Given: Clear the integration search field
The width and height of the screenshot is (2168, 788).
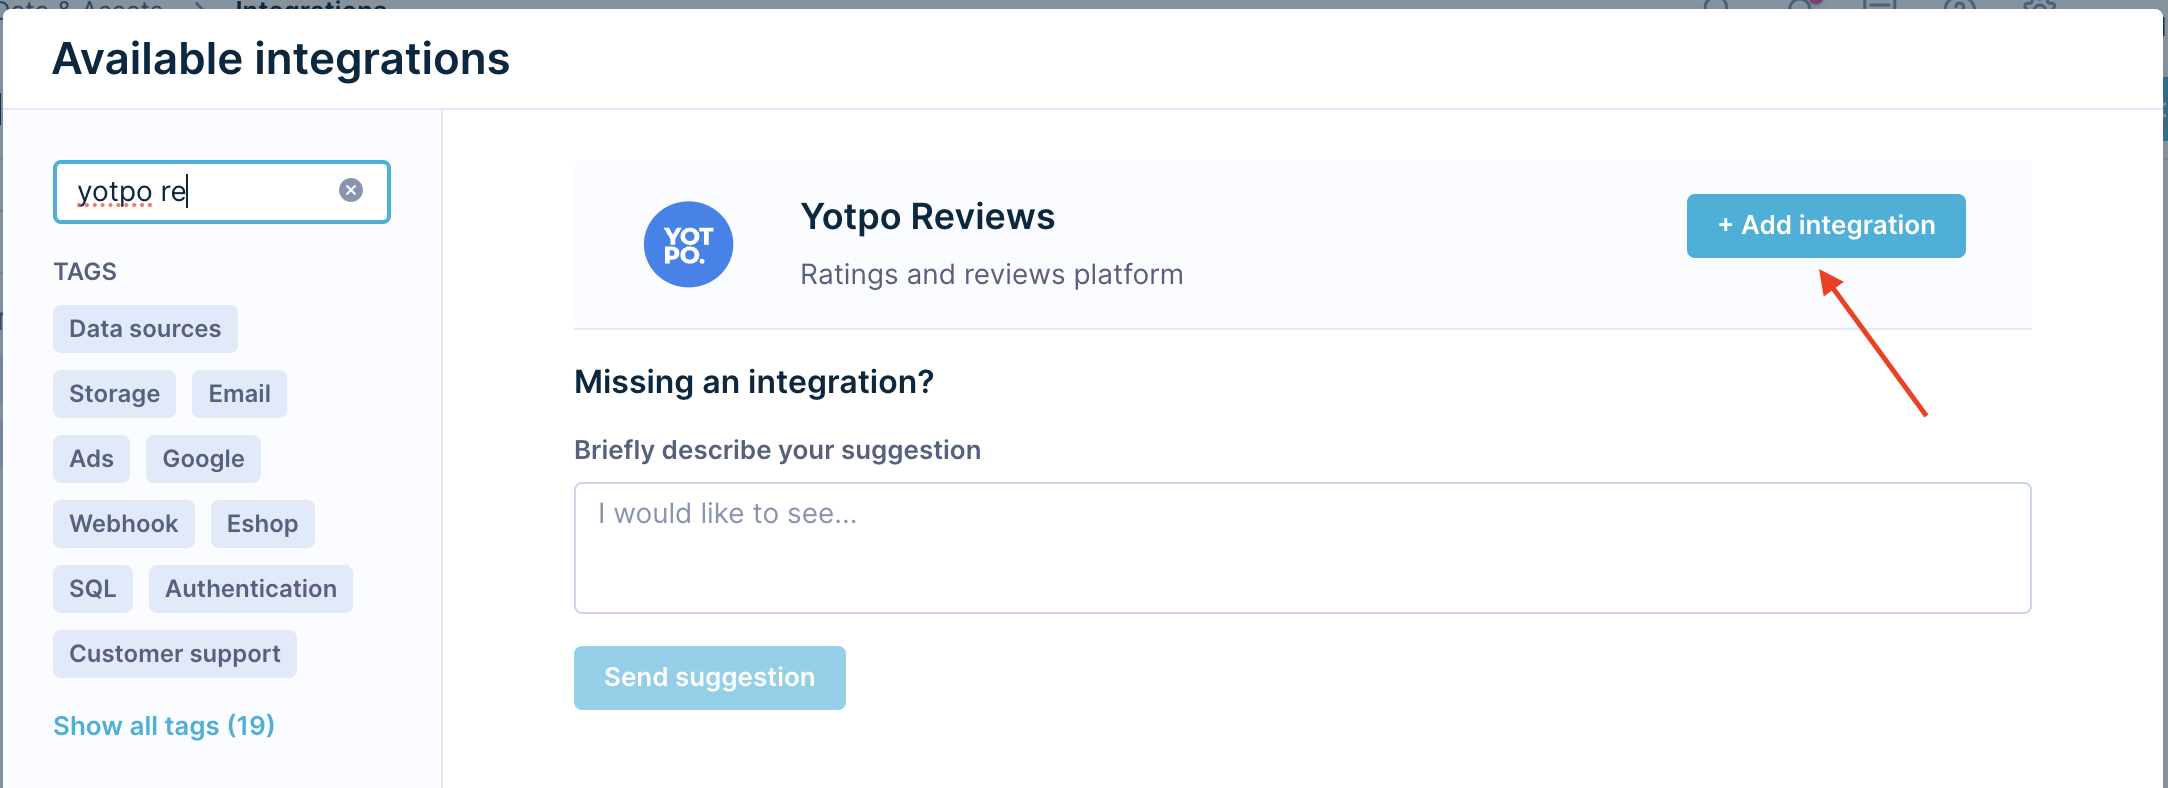Looking at the screenshot, I should click(x=351, y=190).
